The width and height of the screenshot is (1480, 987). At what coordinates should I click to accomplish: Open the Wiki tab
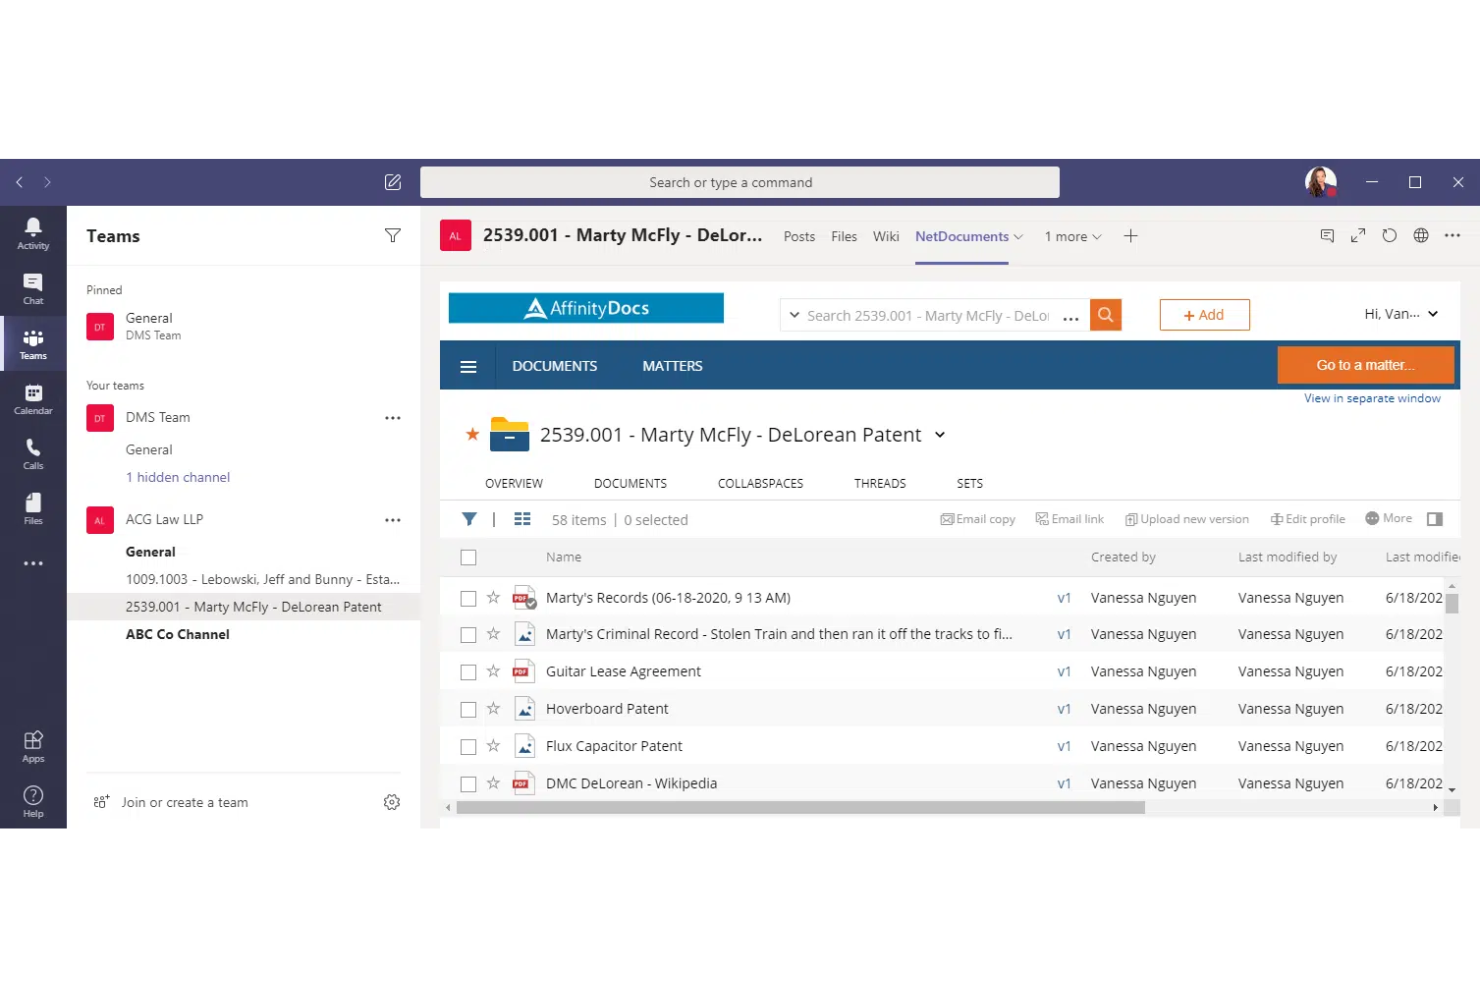coord(886,237)
